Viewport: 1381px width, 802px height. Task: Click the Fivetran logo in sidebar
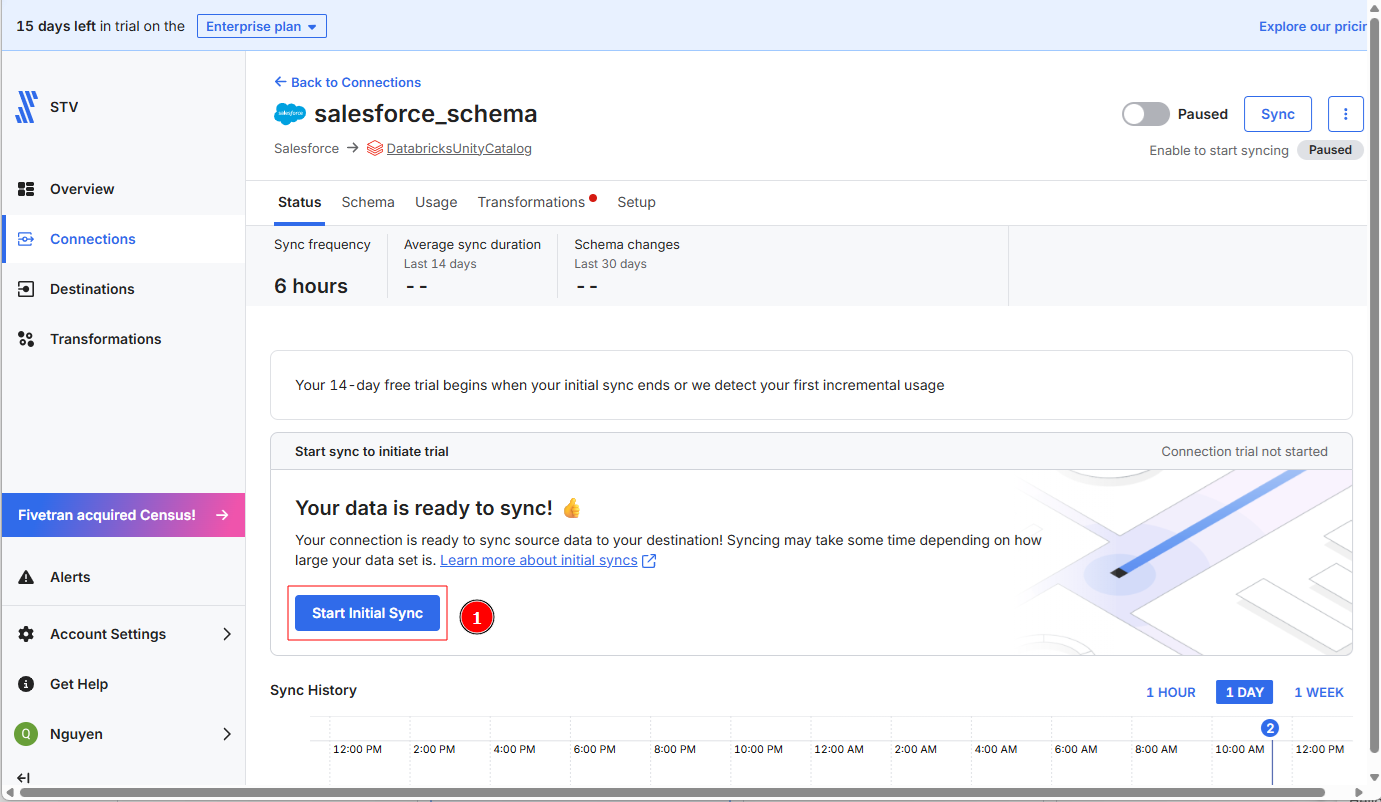tap(26, 107)
